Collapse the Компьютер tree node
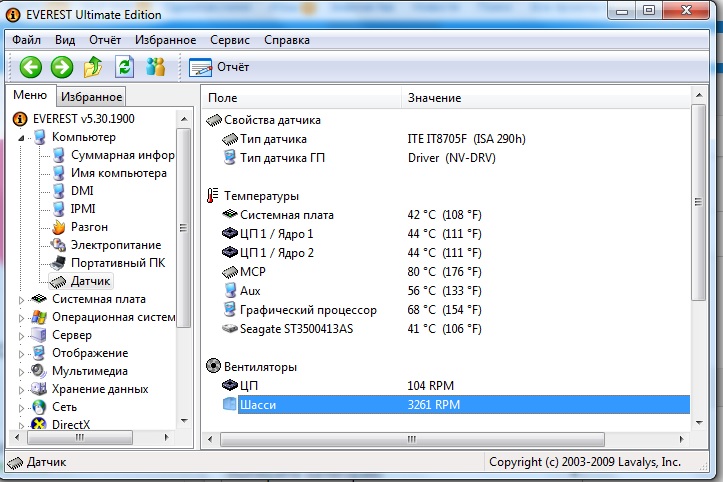Viewport: 723px width, 482px height. [21, 138]
